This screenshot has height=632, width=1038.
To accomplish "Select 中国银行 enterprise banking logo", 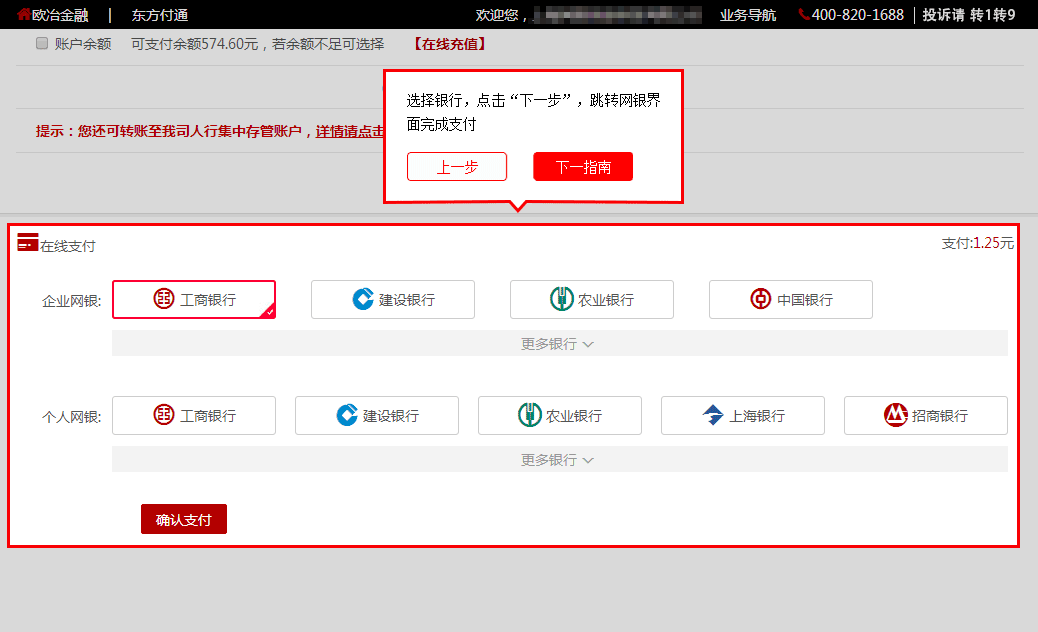I will [x=761, y=299].
